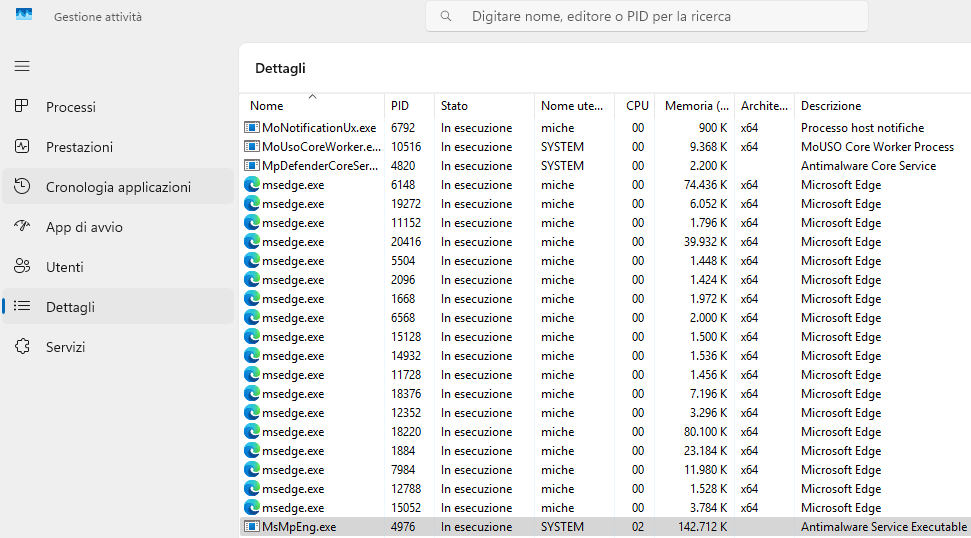The width and height of the screenshot is (971, 538).
Task: Click Antimalware Core Service description
Action: [868, 166]
